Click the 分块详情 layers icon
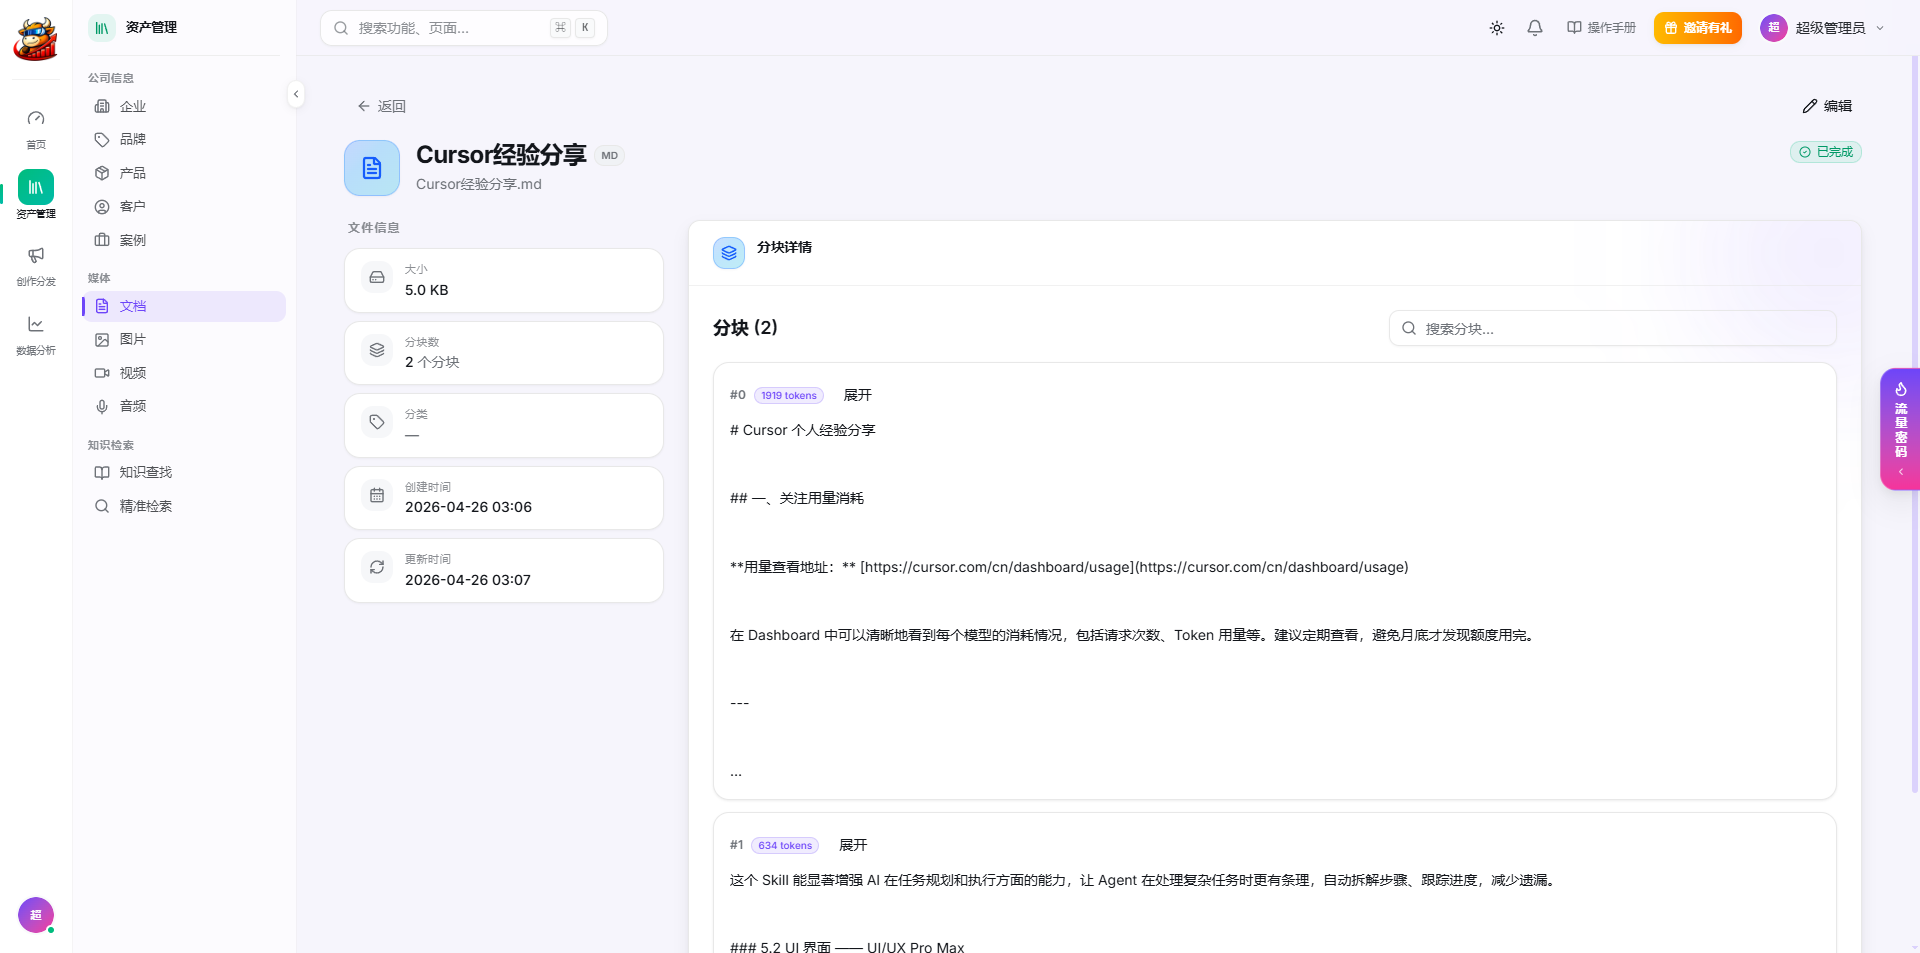Image resolution: width=1920 pixels, height=953 pixels. click(x=729, y=253)
